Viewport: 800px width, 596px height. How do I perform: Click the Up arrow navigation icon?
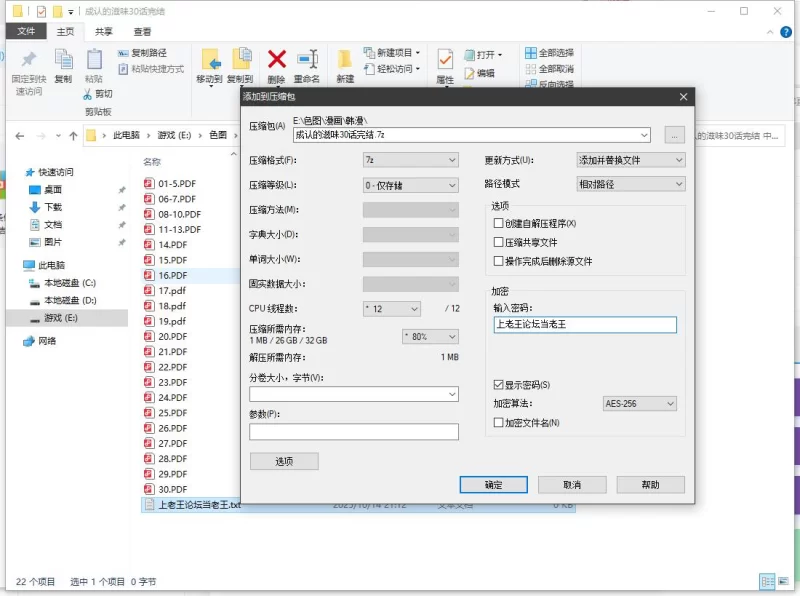73,135
